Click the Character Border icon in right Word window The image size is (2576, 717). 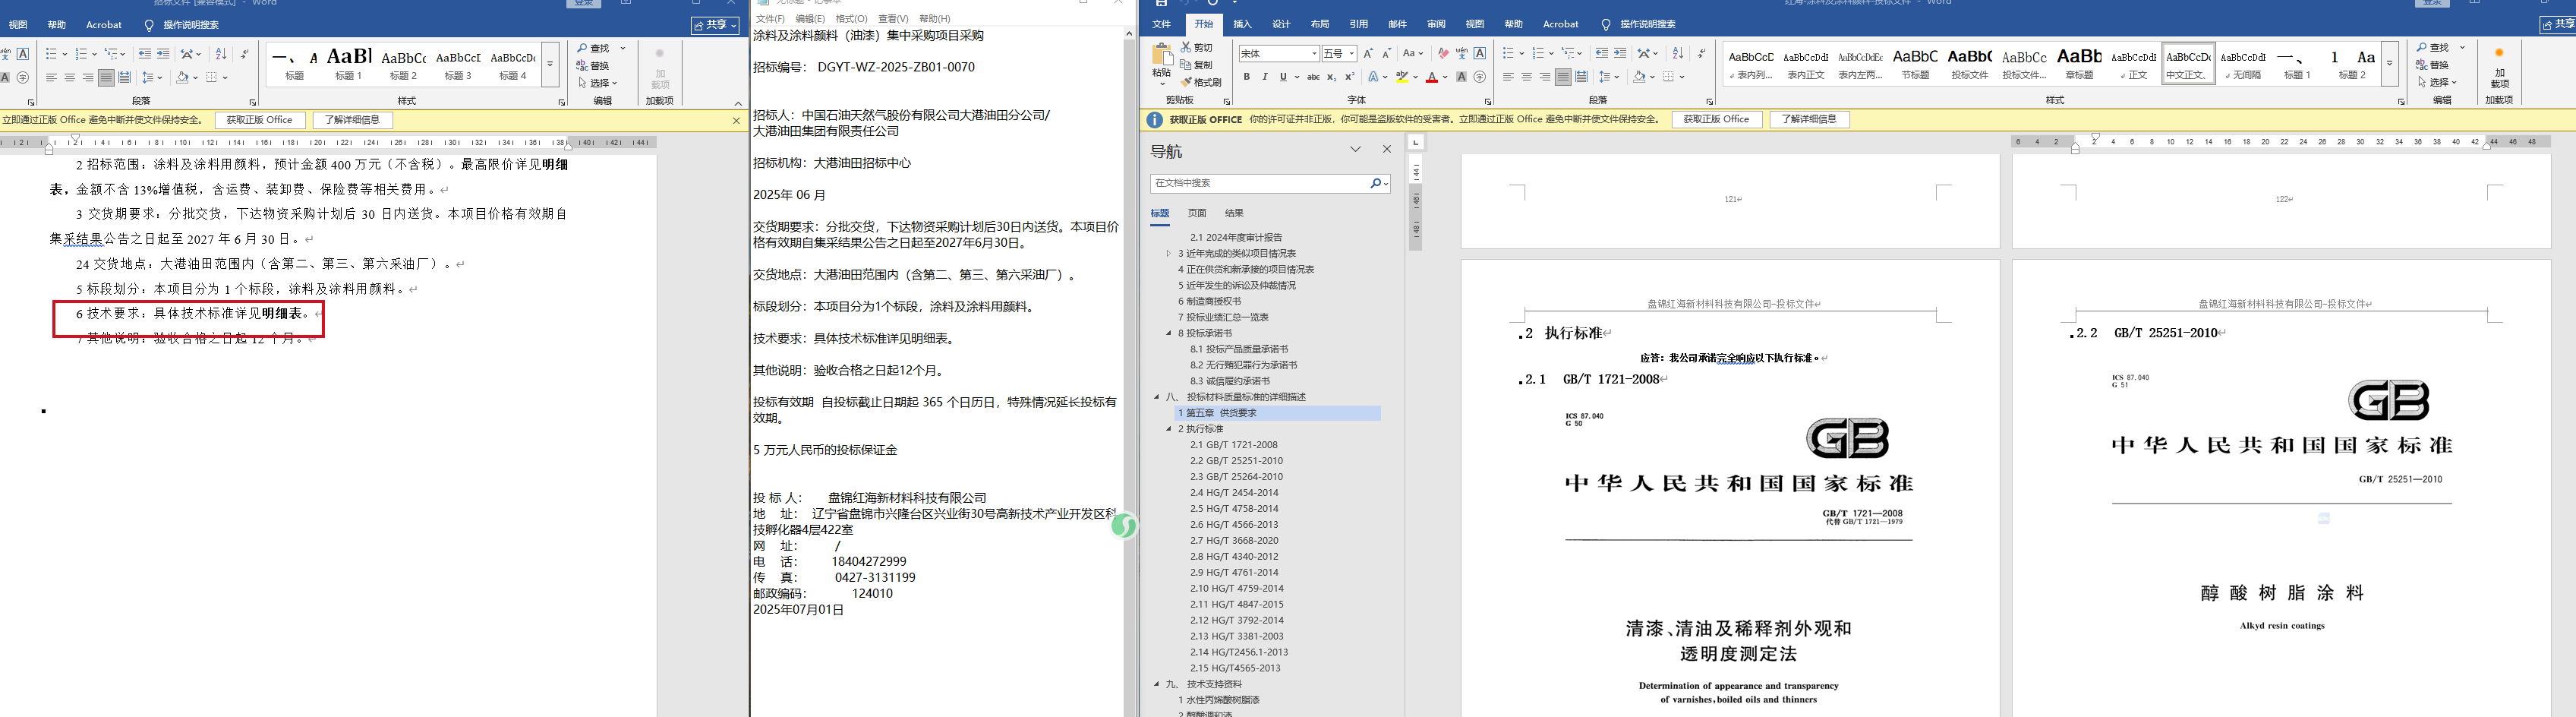pos(1480,53)
